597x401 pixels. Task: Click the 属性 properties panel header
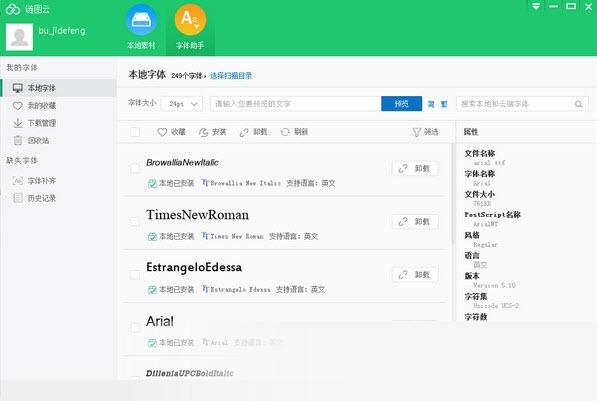click(x=471, y=132)
